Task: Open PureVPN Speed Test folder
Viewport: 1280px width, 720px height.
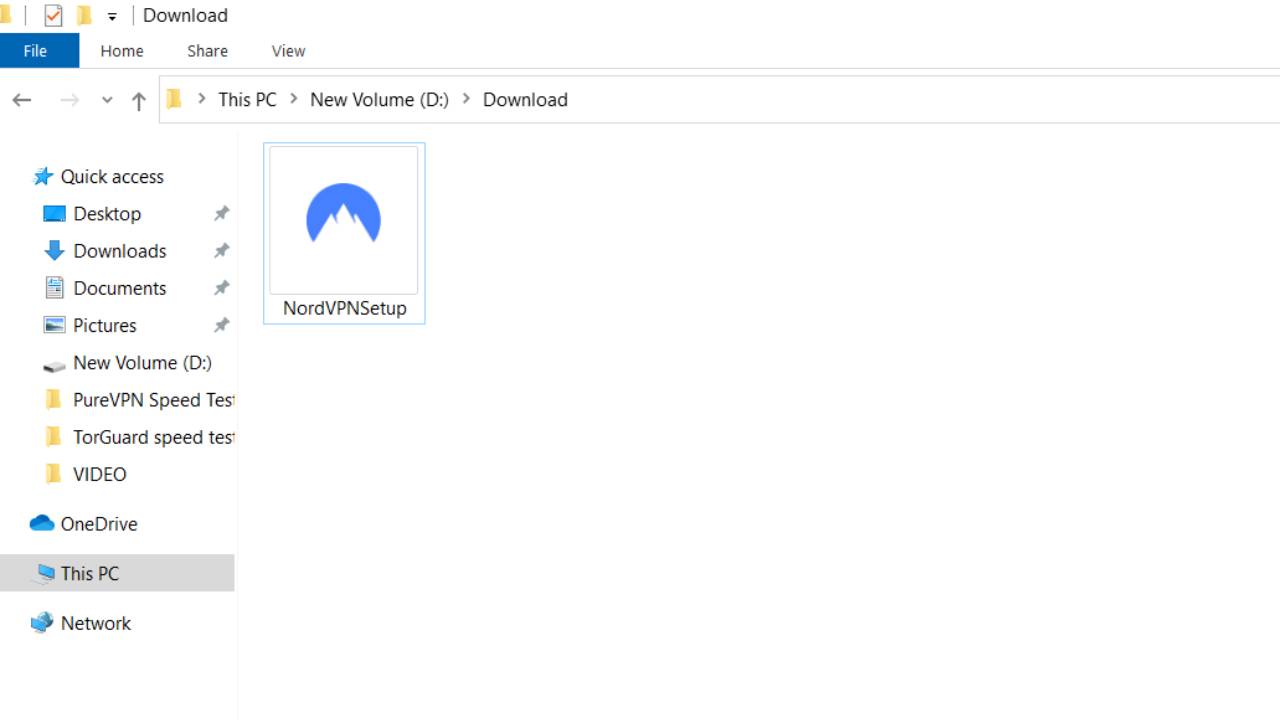Action: [153, 400]
